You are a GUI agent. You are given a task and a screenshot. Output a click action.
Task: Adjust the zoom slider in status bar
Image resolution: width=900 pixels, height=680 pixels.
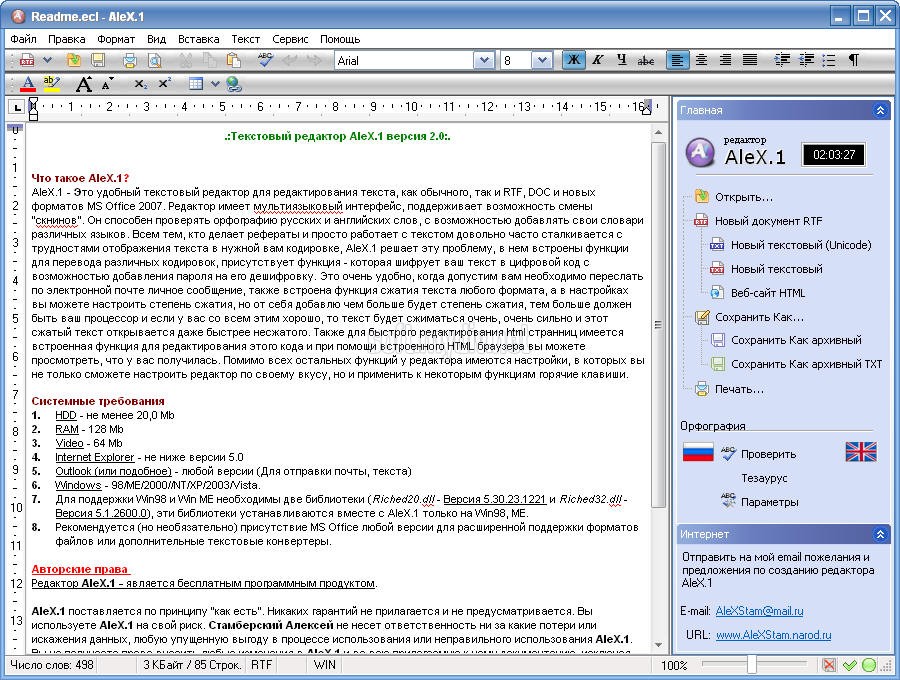pyautogui.click(x=751, y=665)
